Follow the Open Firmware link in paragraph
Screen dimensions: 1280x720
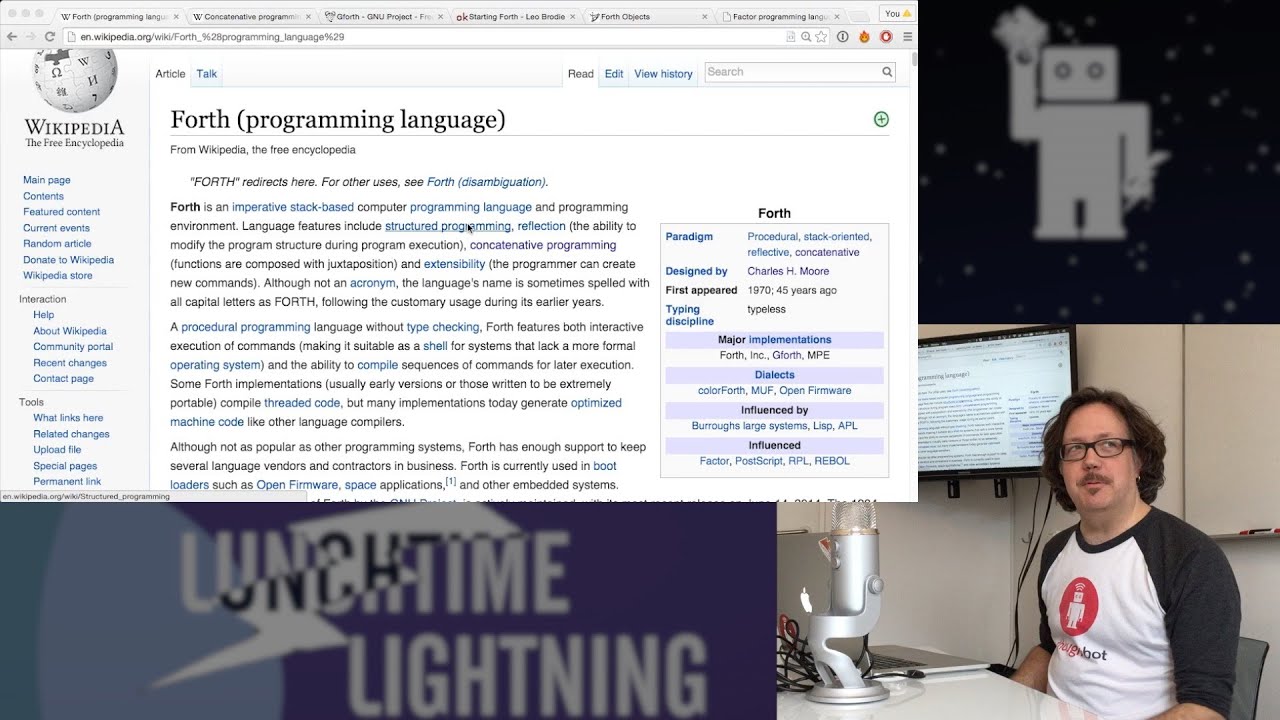[297, 485]
